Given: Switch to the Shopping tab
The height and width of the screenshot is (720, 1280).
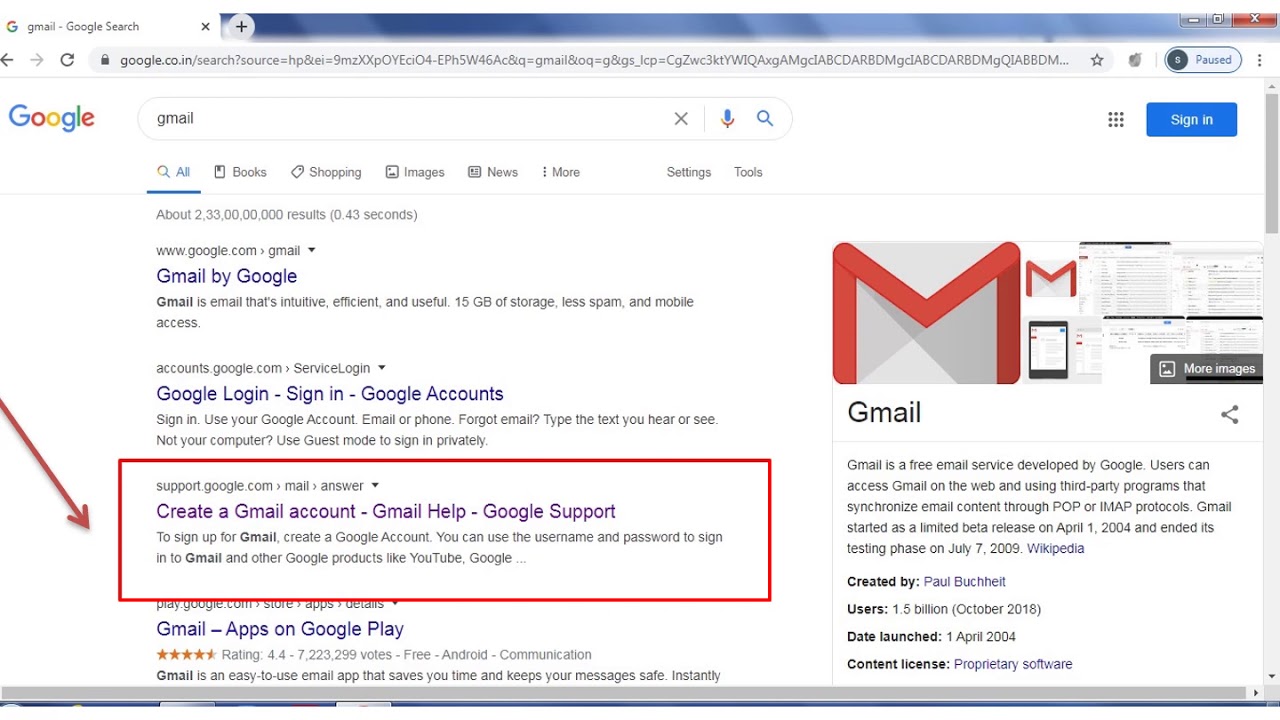Looking at the screenshot, I should [326, 172].
